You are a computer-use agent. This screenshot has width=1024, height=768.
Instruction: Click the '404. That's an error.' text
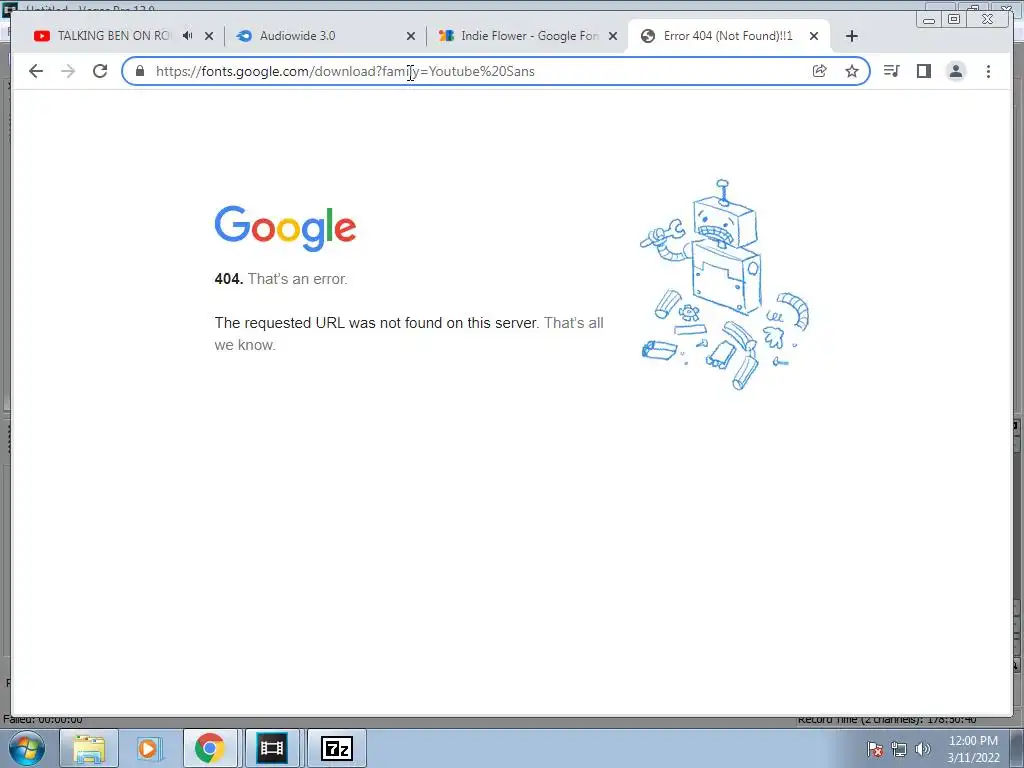(x=281, y=279)
